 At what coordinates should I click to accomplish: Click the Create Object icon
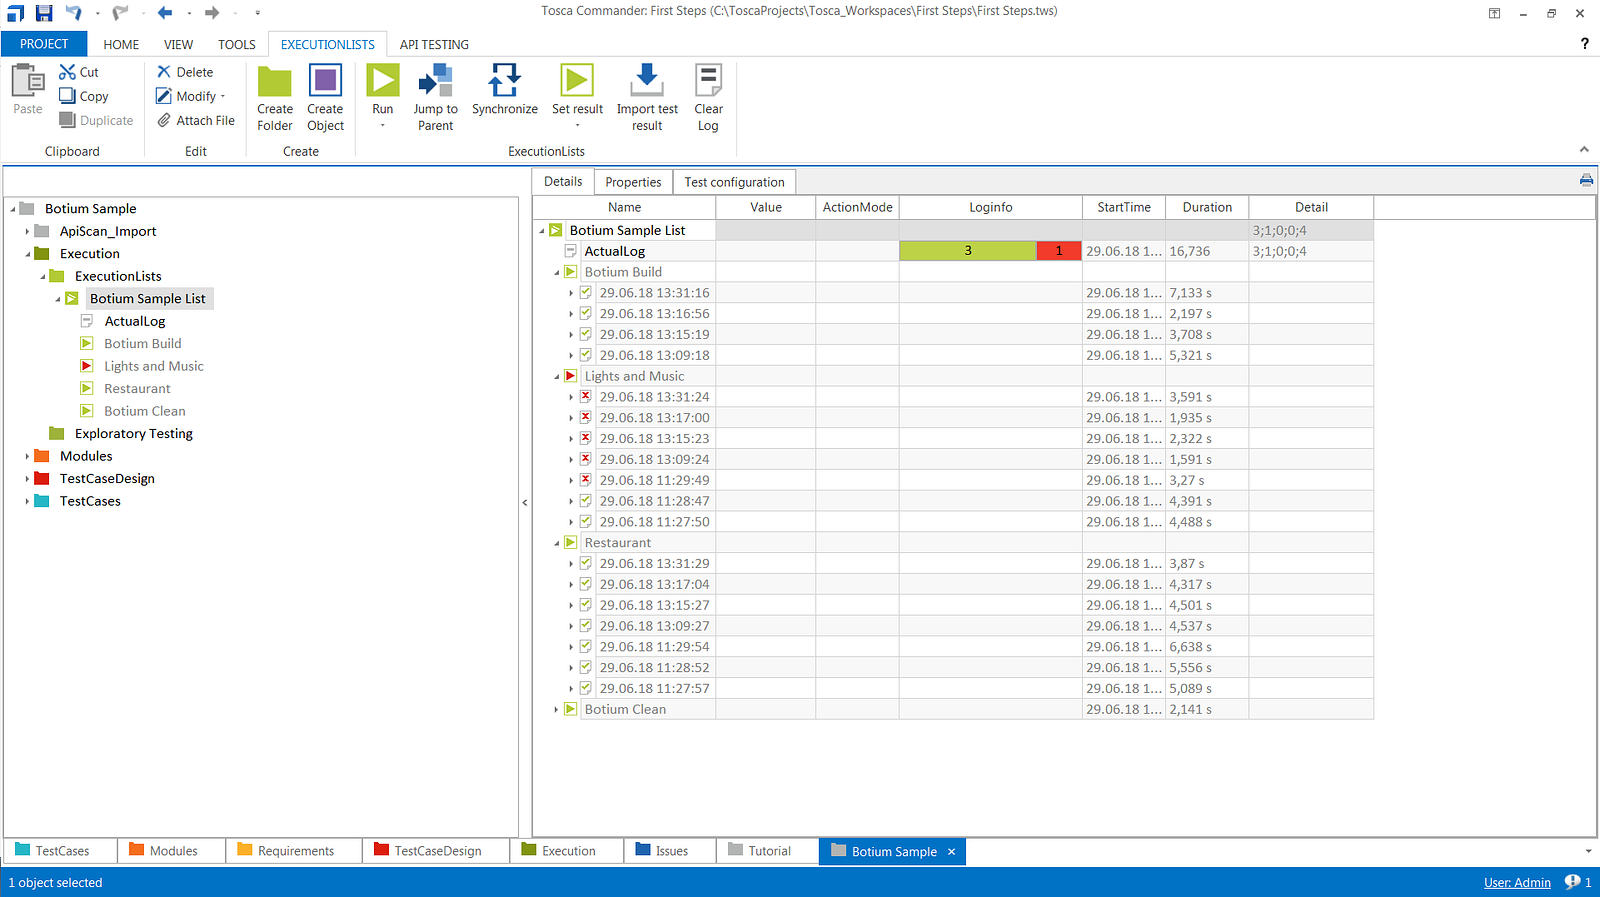(325, 81)
